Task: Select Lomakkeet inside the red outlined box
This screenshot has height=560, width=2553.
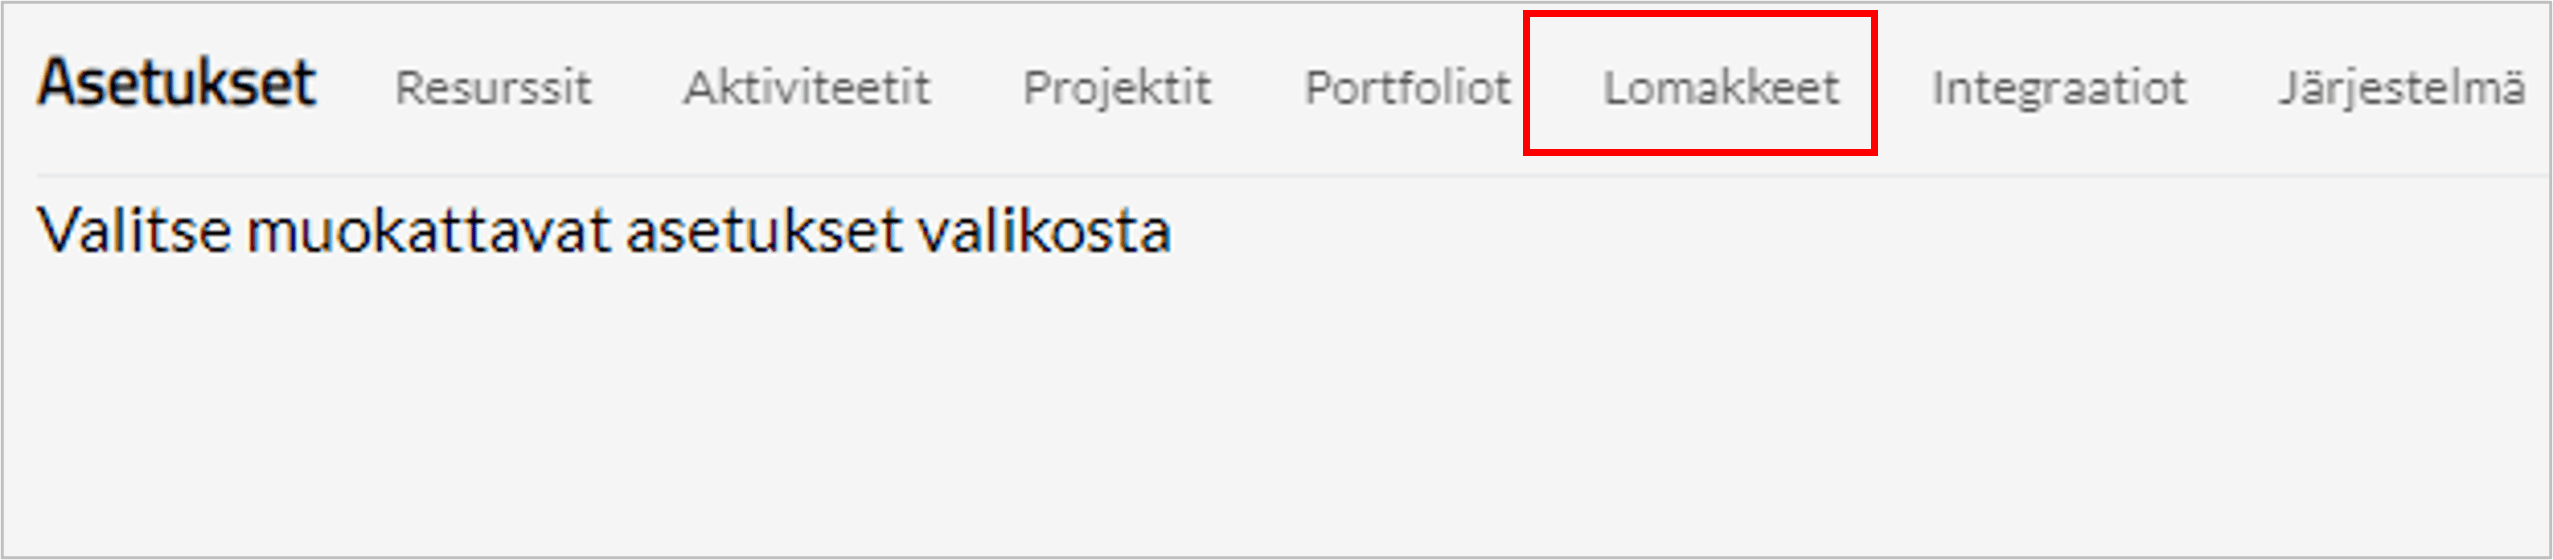Action: [x=1721, y=88]
